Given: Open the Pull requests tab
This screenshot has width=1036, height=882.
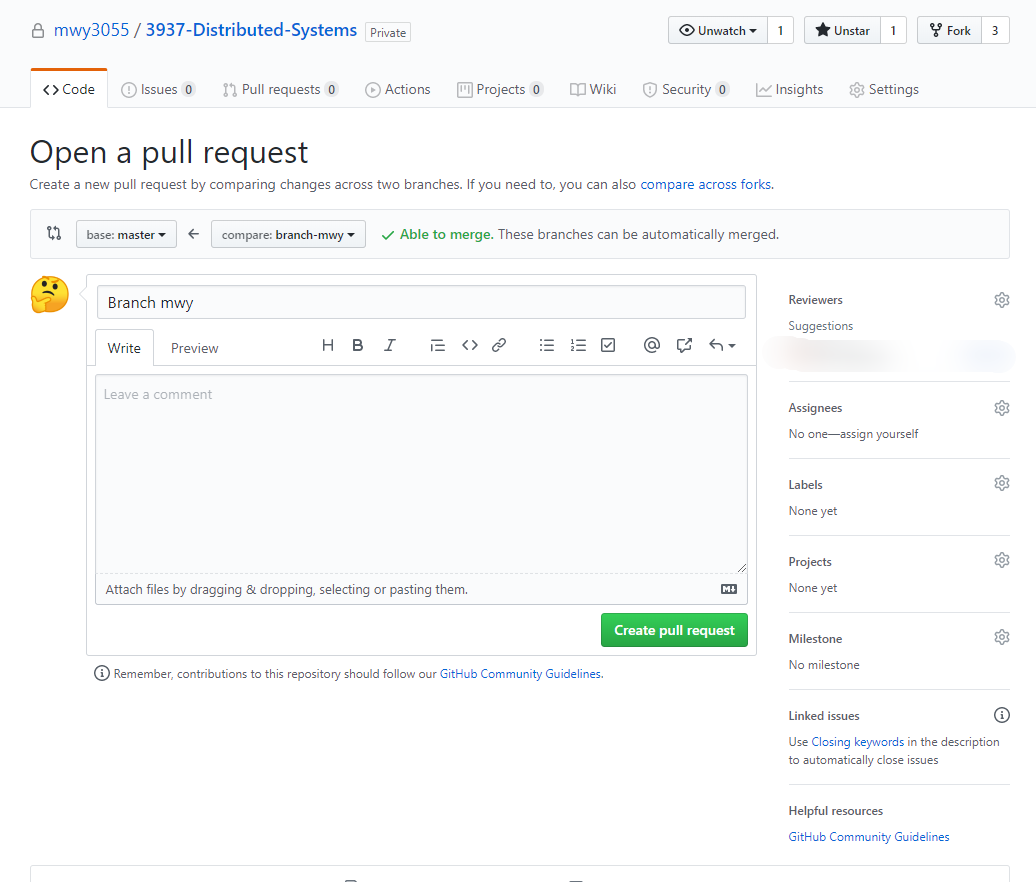Looking at the screenshot, I should [280, 89].
